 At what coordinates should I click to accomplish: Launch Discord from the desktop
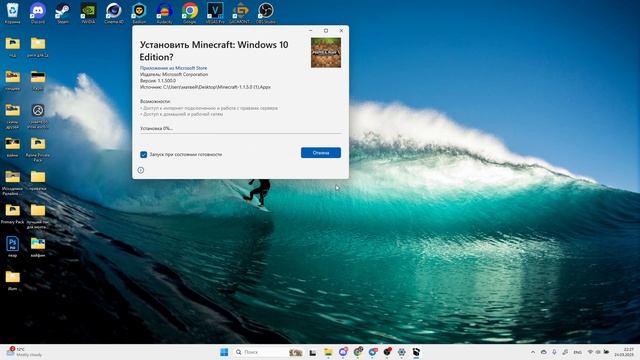coord(38,12)
